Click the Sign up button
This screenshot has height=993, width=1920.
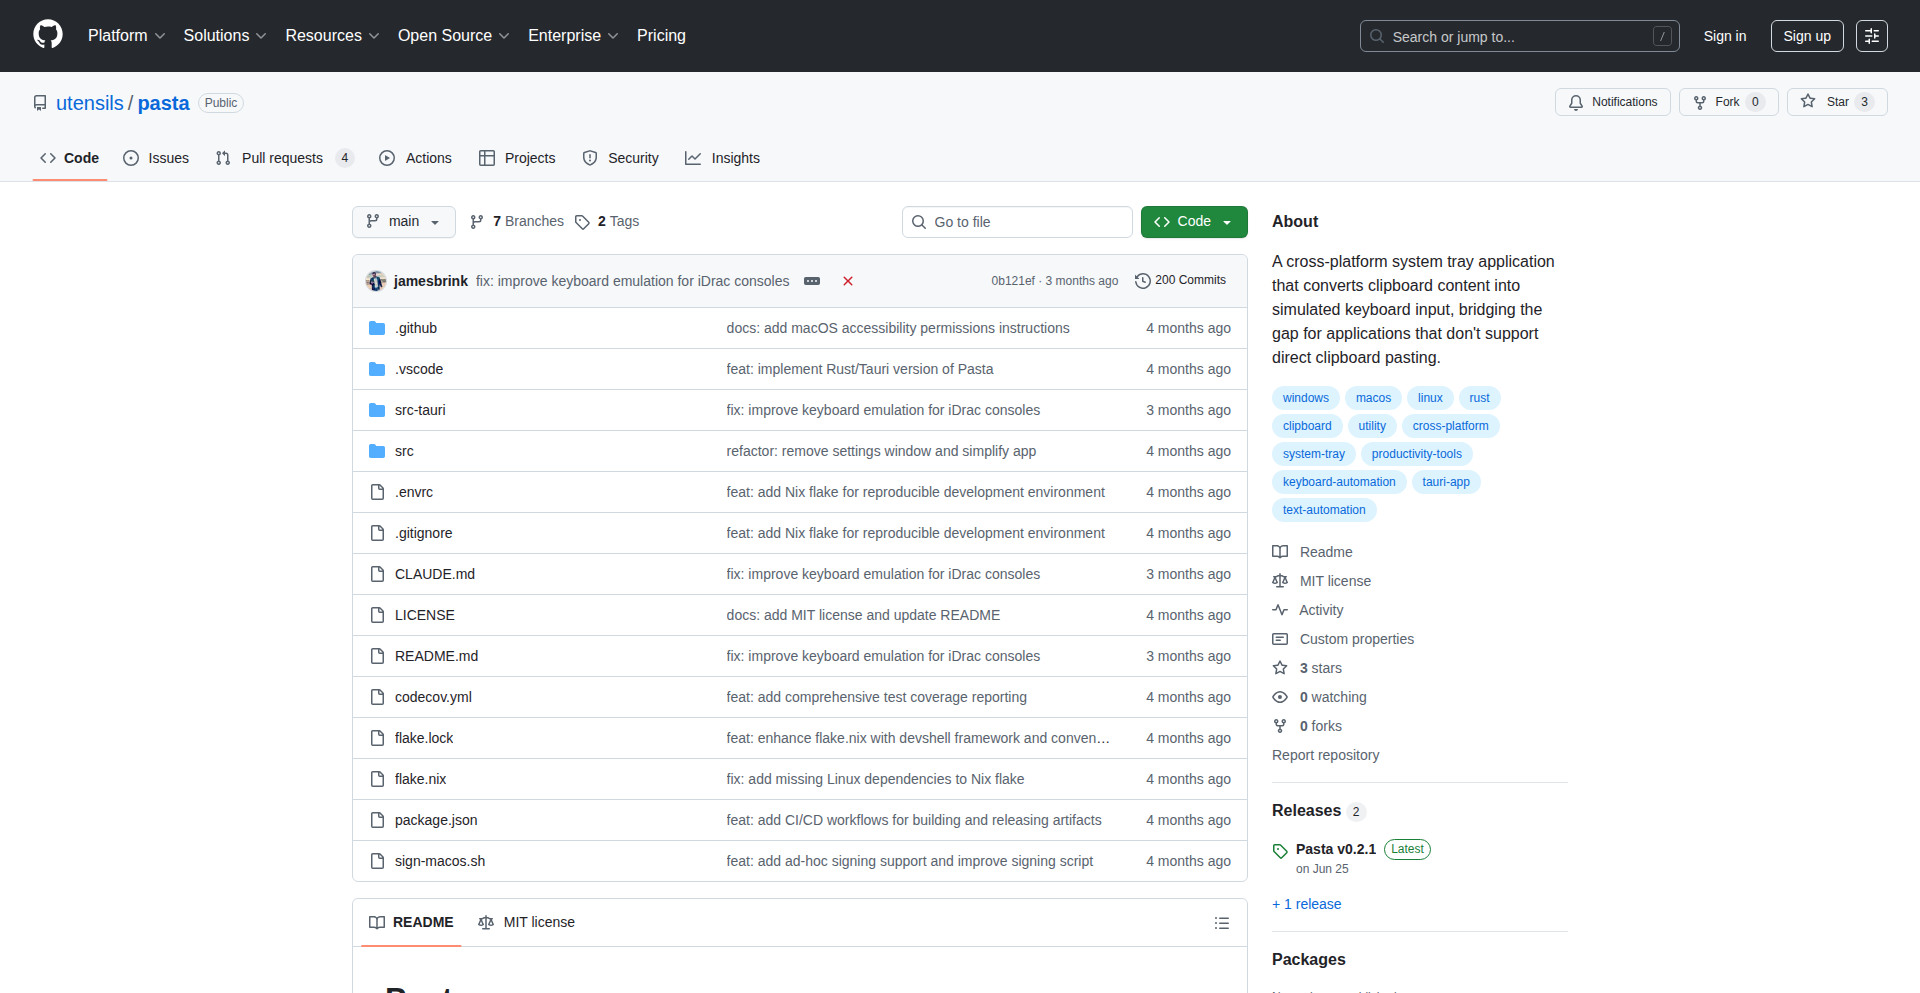coord(1806,36)
